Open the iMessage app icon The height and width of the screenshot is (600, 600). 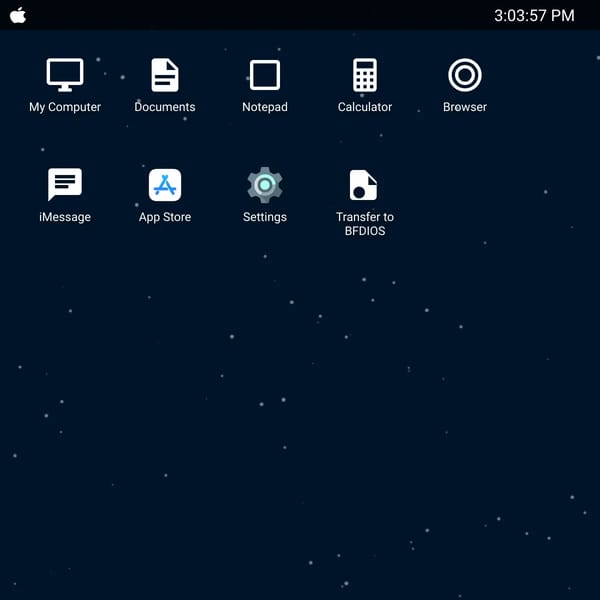pyautogui.click(x=65, y=184)
